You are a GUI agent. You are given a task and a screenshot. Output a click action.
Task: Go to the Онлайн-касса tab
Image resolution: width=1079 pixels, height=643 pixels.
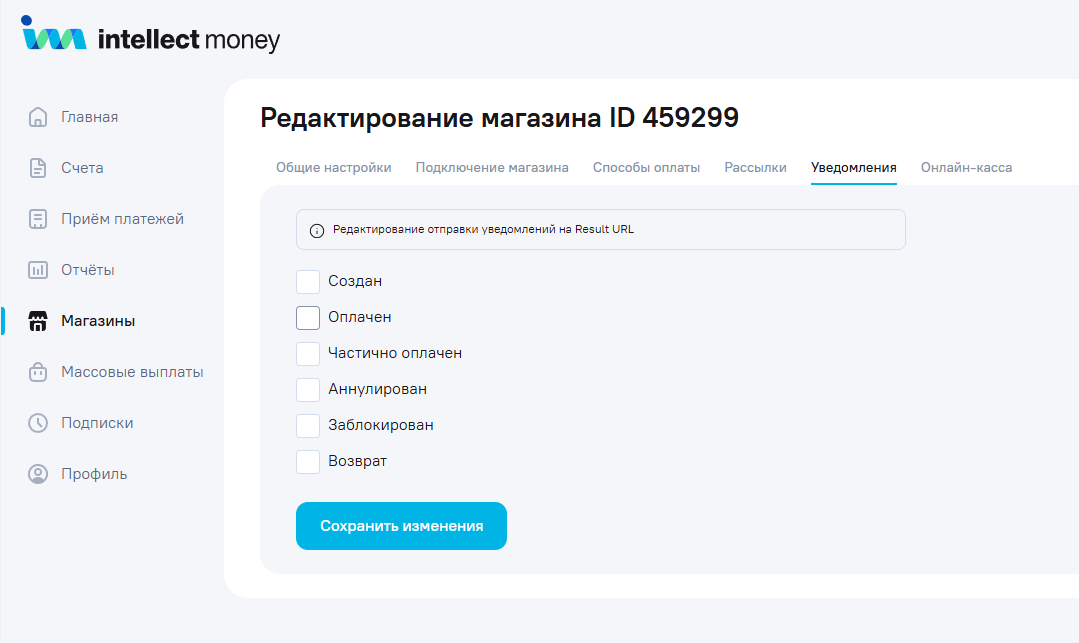coord(966,168)
